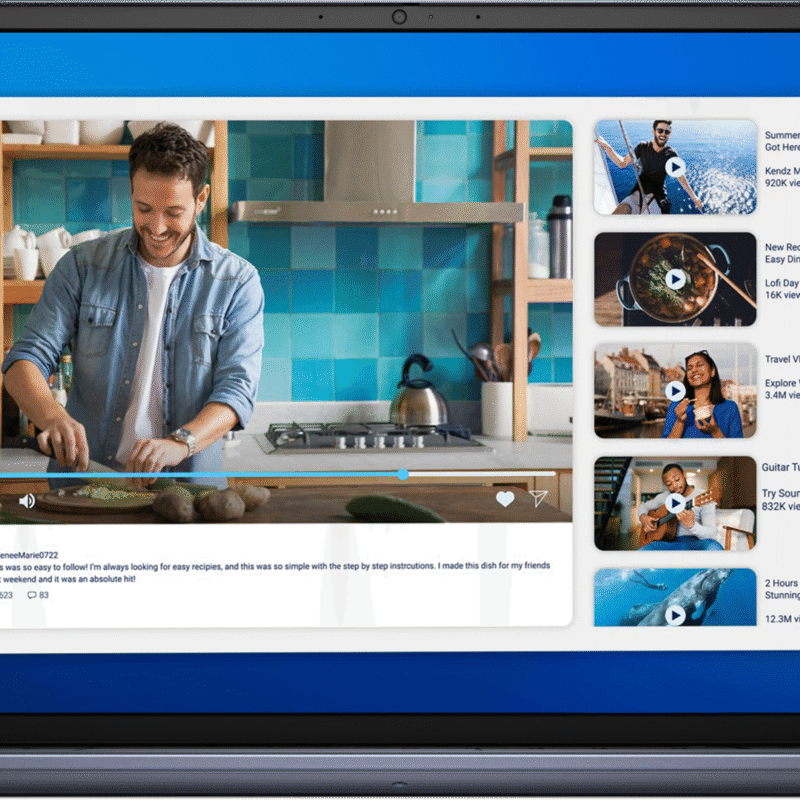Screen dimensions: 800x800
Task: Mute the cooking video's audio
Action: [25, 499]
